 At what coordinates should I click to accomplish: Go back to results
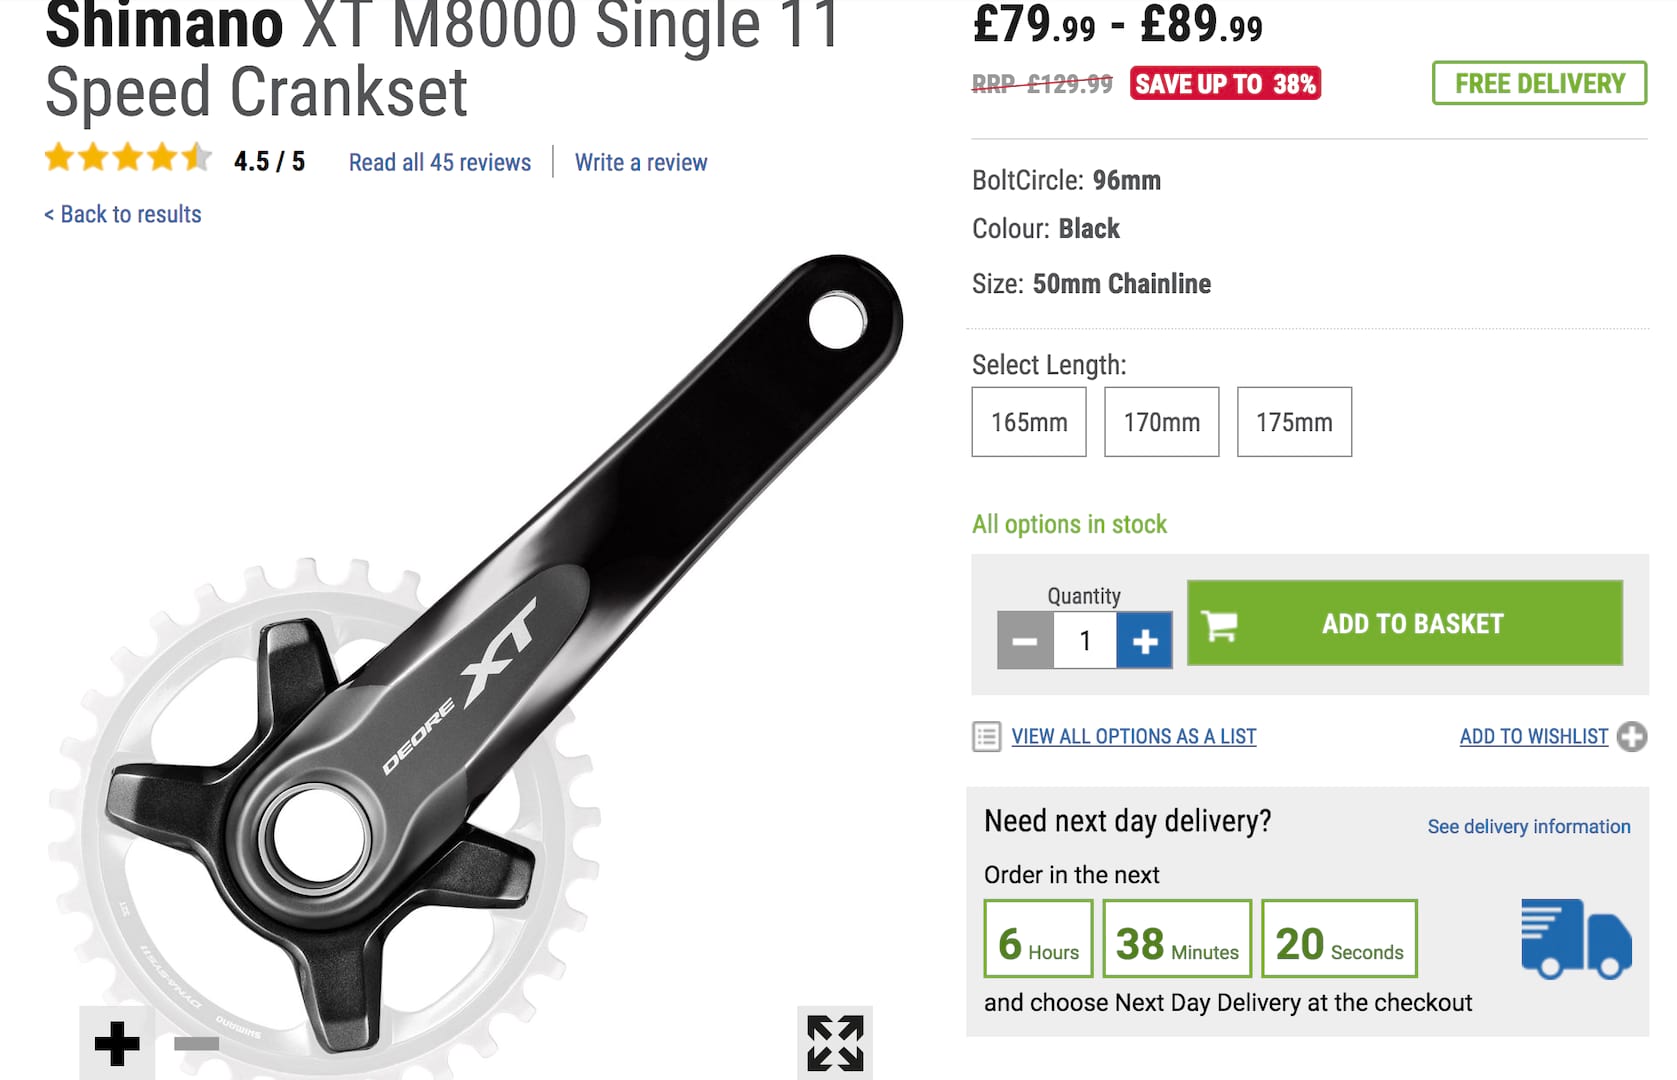click(x=123, y=214)
